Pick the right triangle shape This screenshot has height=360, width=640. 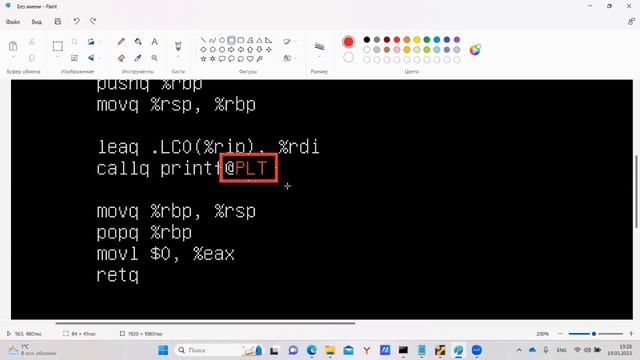268,40
